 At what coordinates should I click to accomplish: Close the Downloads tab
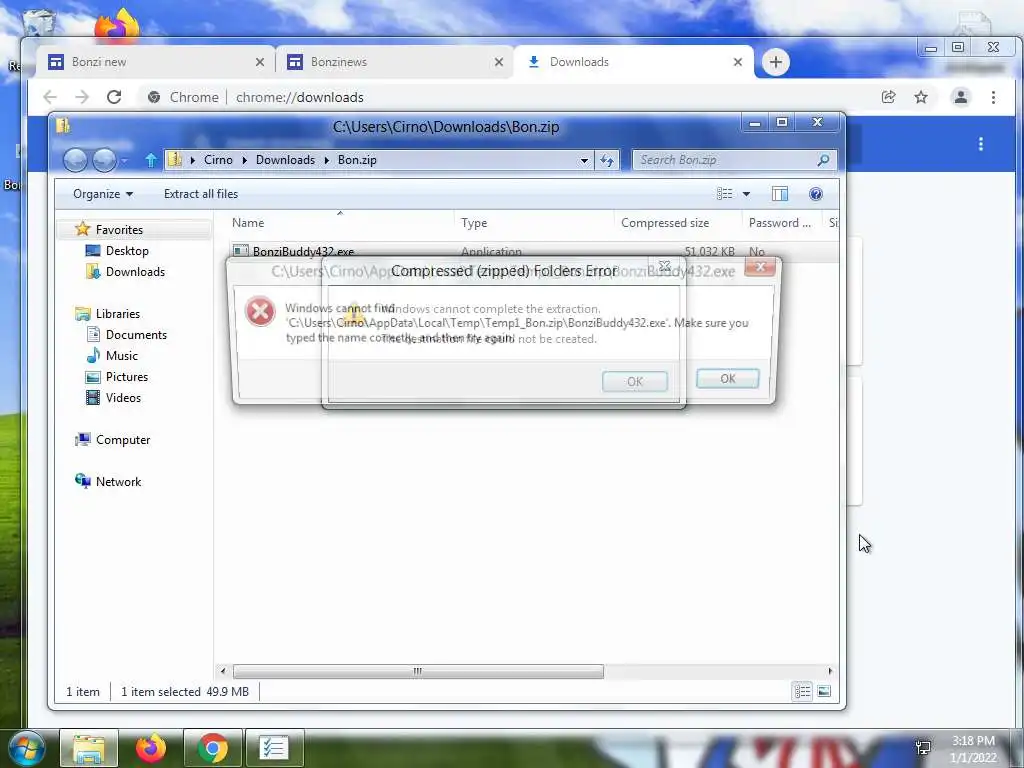[x=738, y=62]
